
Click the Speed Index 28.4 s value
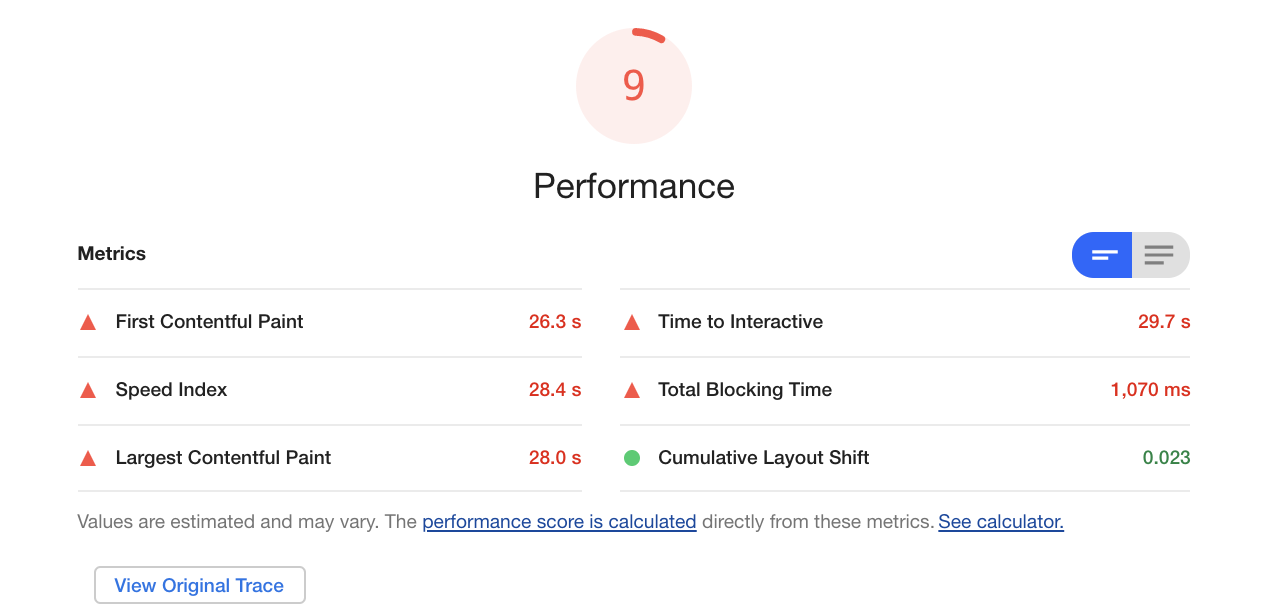click(555, 390)
